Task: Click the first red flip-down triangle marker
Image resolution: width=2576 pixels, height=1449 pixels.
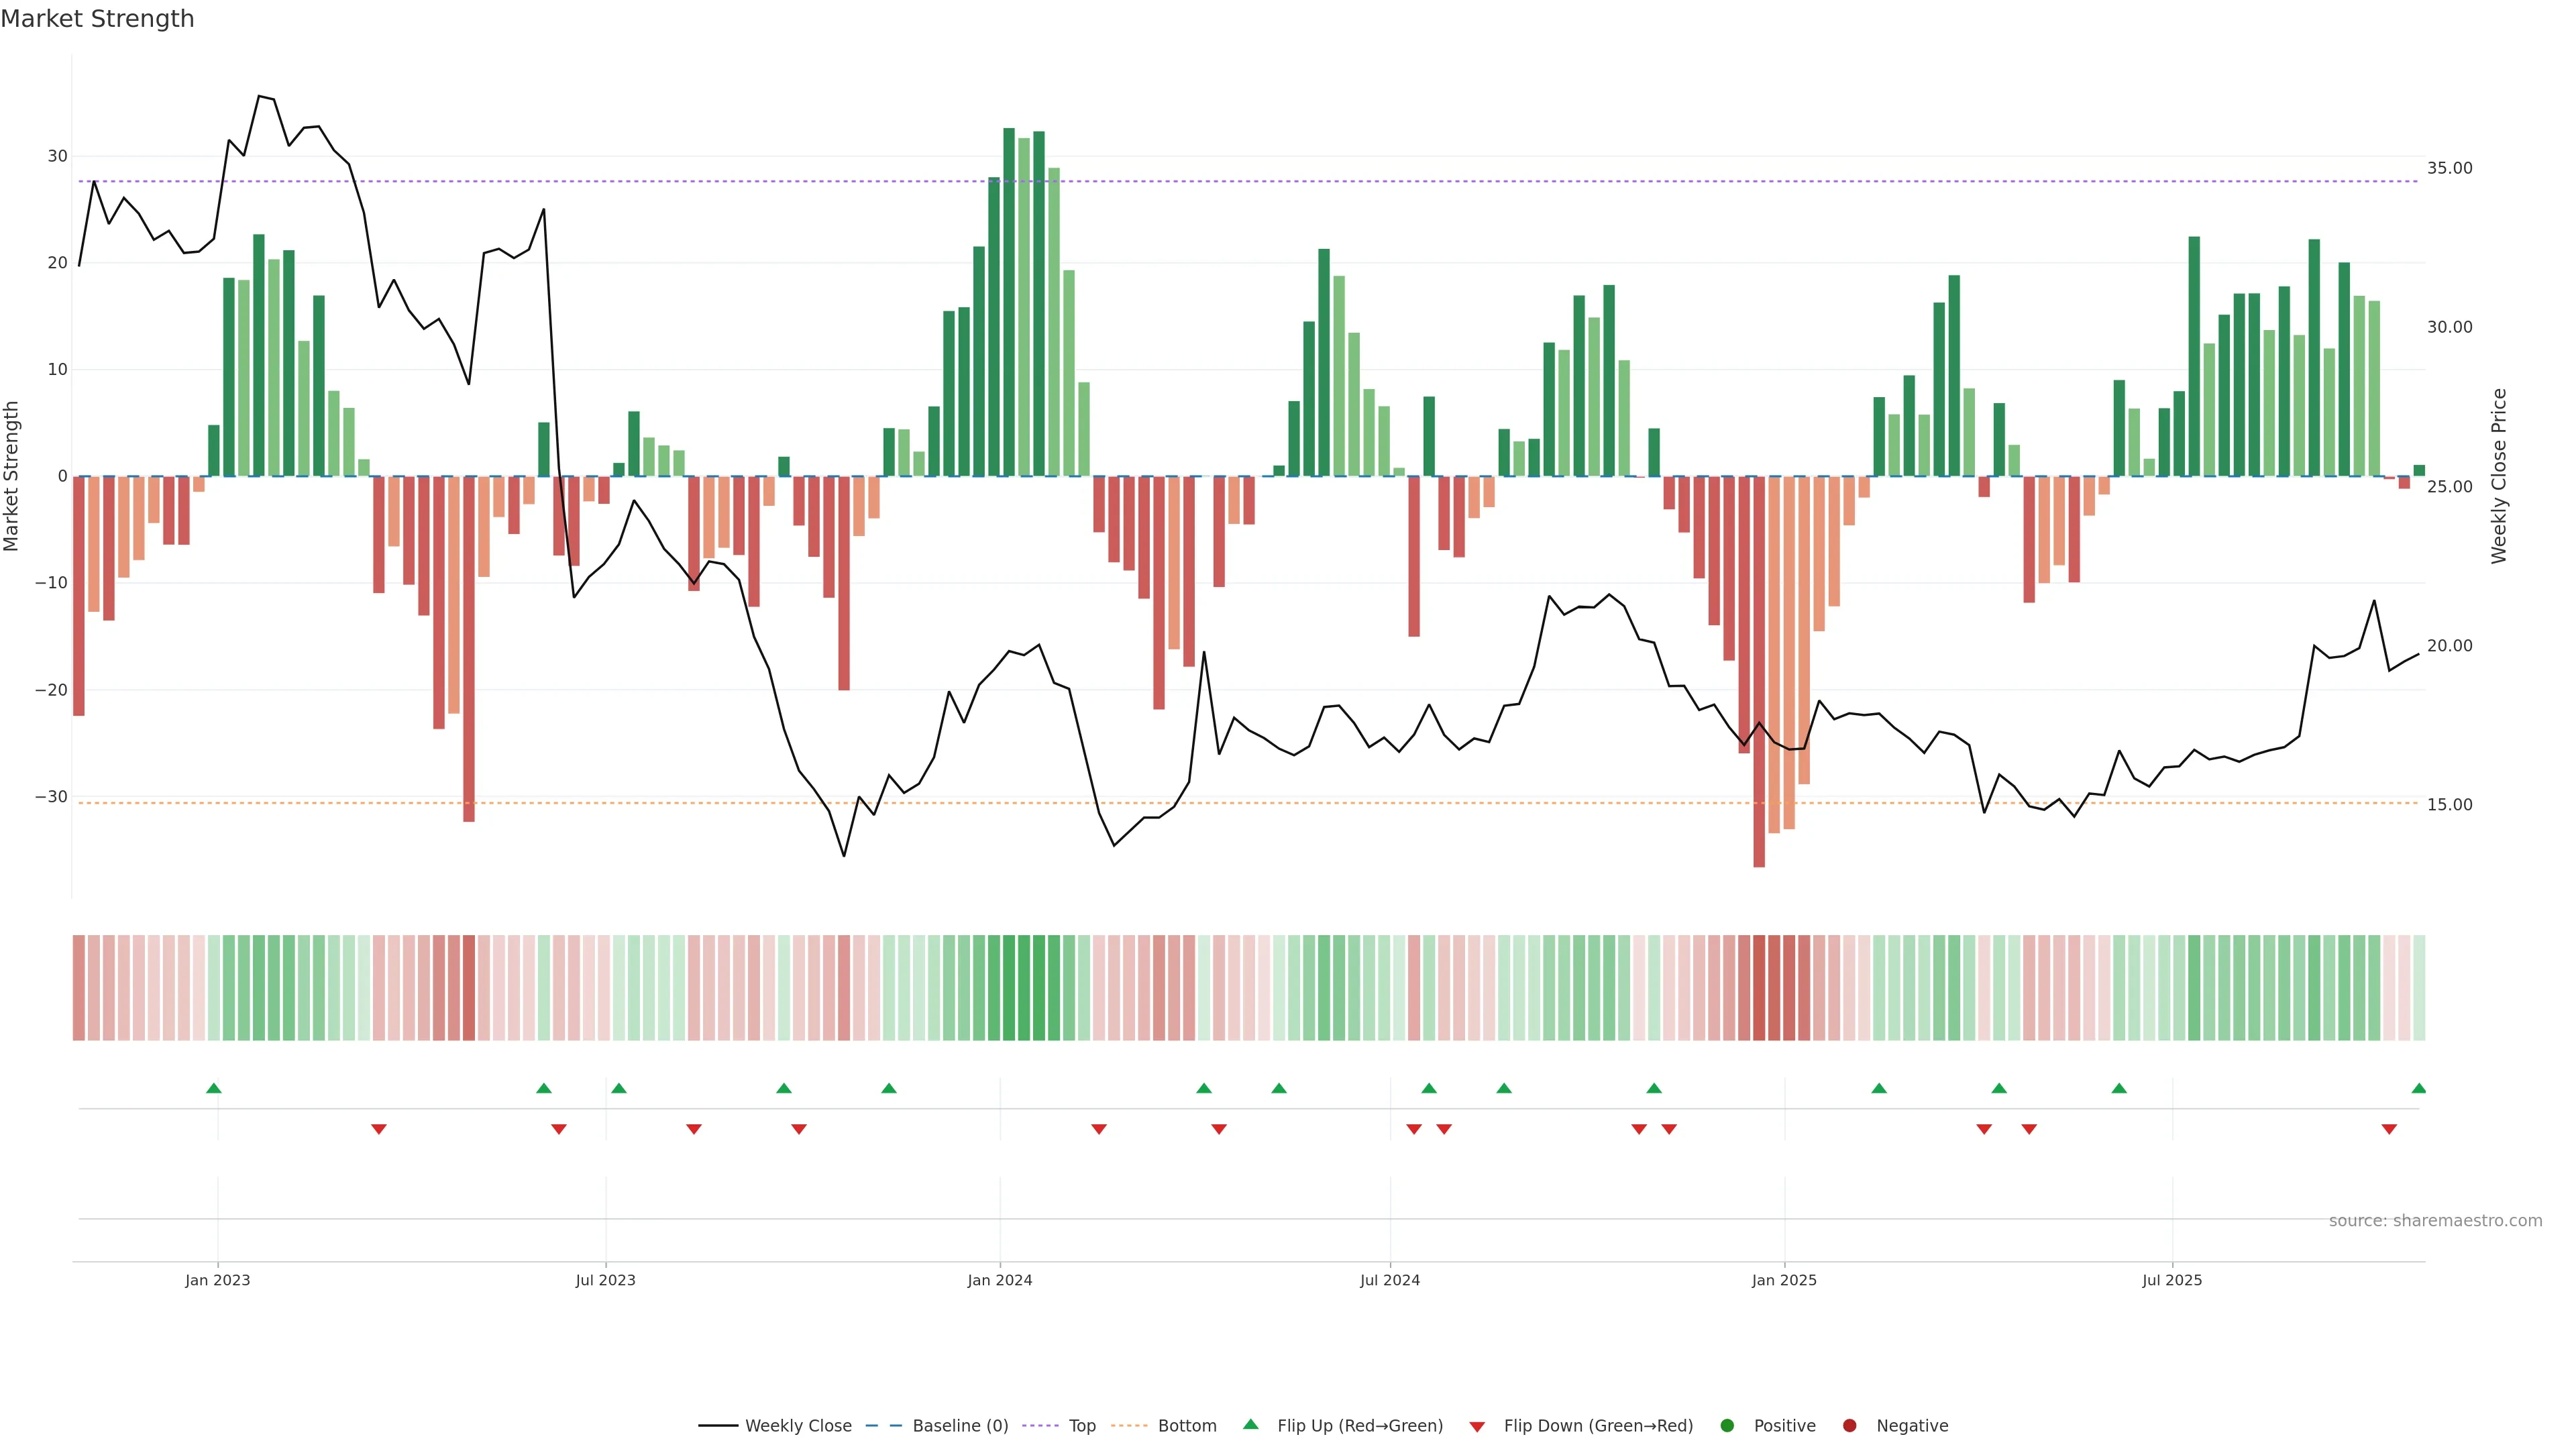Action: click(379, 1129)
